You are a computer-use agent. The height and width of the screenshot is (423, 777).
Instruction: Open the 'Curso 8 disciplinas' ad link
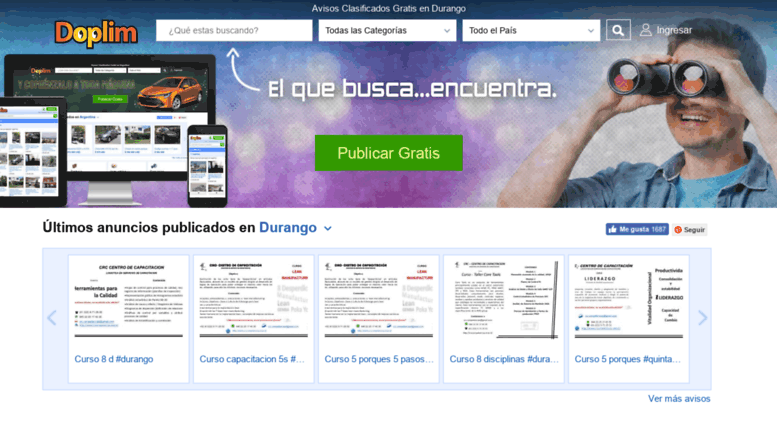click(504, 359)
